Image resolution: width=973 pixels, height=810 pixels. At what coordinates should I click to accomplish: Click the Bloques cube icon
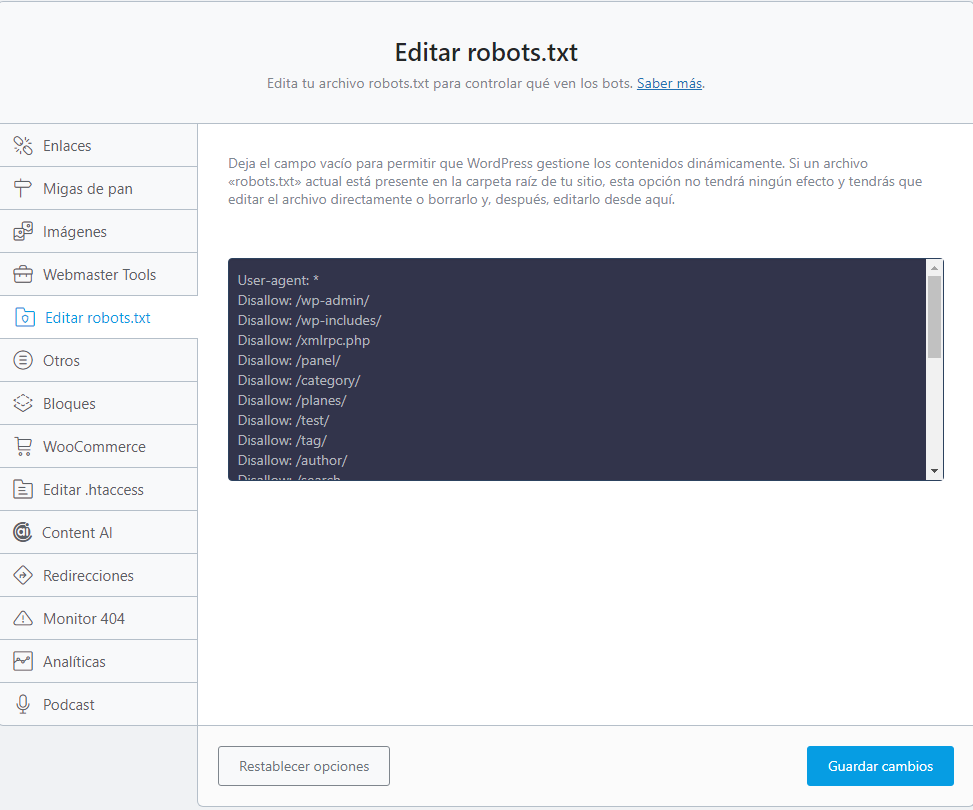pos(23,403)
